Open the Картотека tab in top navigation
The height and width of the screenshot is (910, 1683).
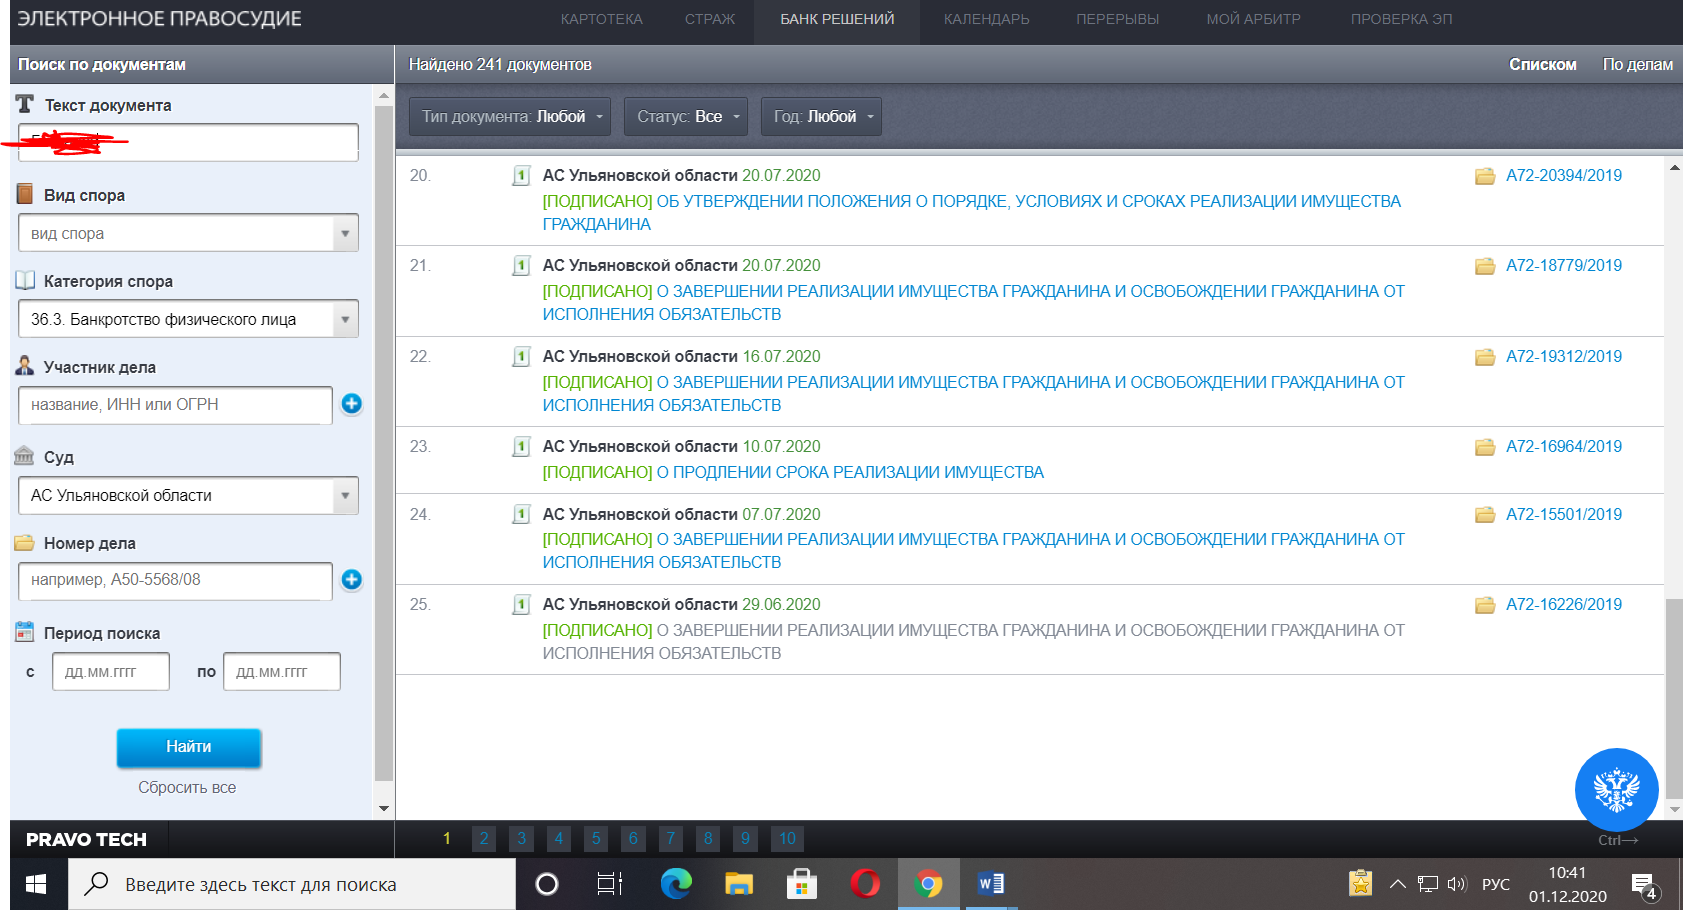tap(601, 19)
